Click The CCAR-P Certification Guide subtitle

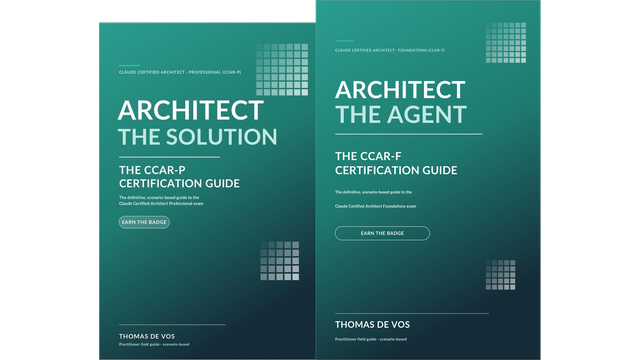pos(179,177)
